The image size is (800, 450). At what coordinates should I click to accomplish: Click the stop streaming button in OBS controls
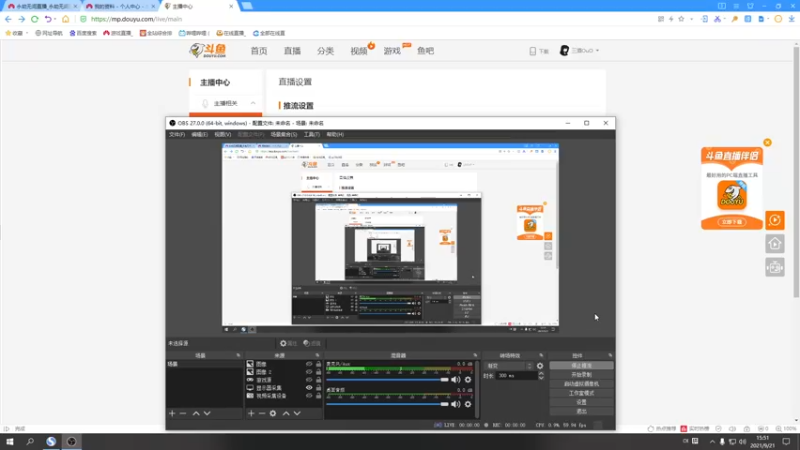[x=581, y=366]
